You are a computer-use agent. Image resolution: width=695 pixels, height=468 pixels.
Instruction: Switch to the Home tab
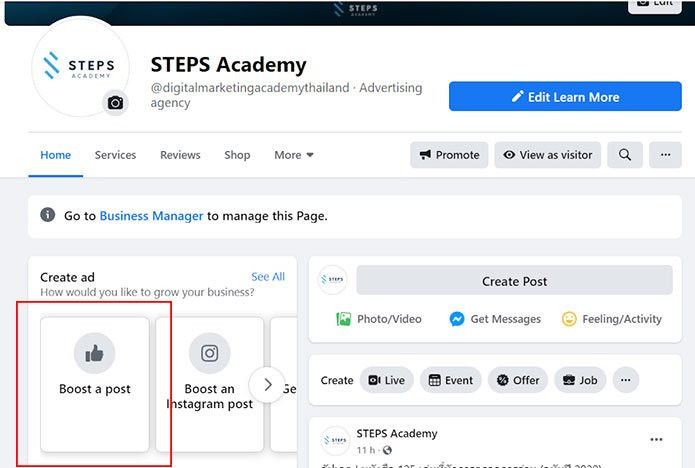tap(55, 155)
